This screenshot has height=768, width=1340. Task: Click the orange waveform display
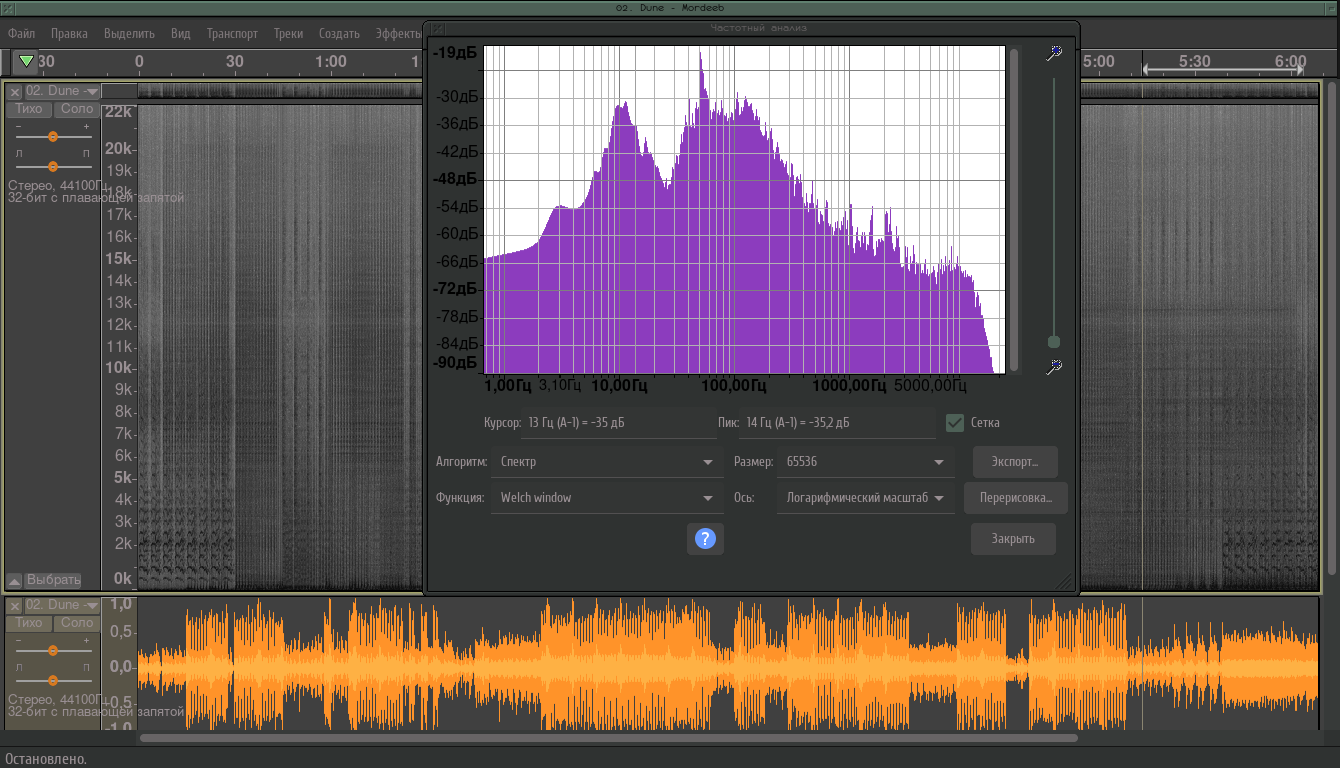click(x=728, y=665)
